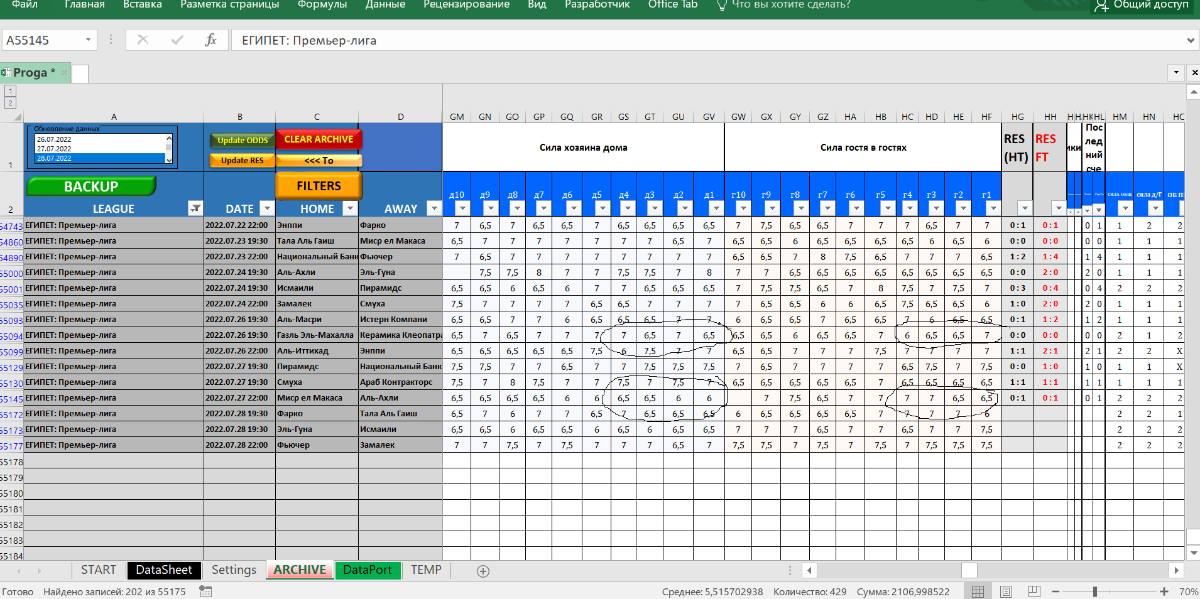Image resolution: width=1200 pixels, height=599 pixels.
Task: Click the cancel X icon in formula bar
Action: 143,40
